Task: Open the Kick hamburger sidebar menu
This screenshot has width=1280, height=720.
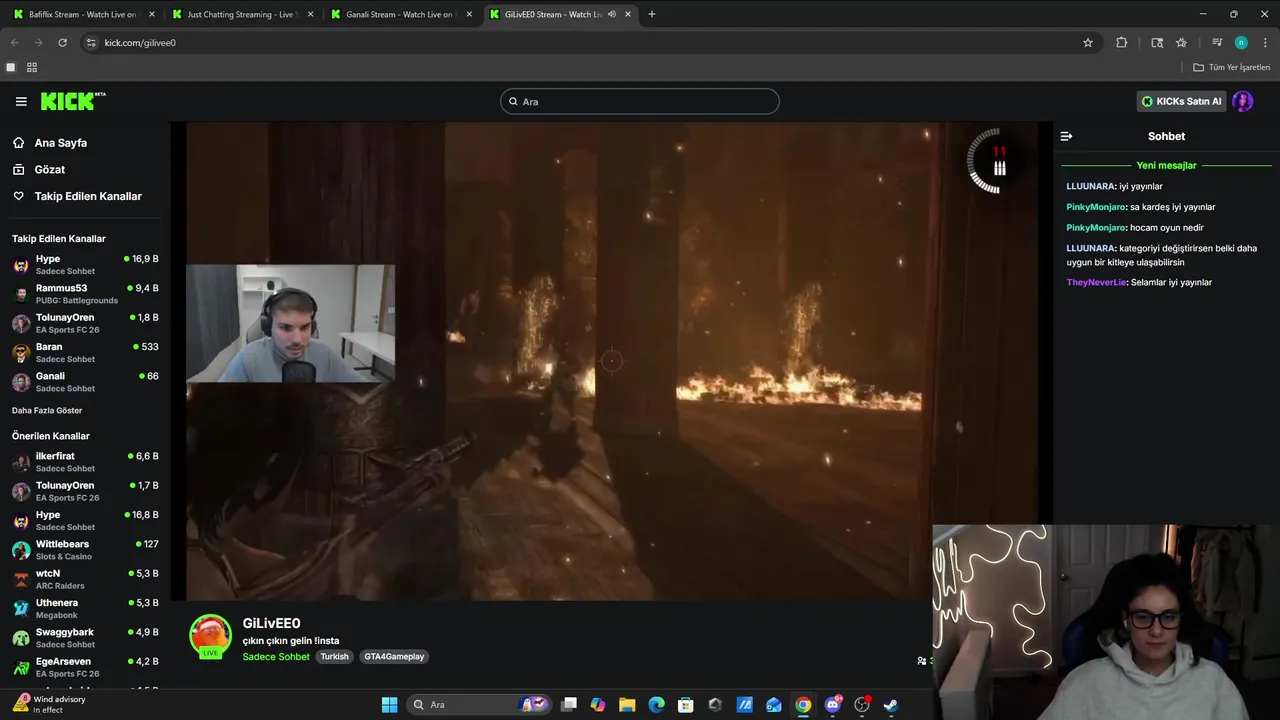Action: (21, 101)
